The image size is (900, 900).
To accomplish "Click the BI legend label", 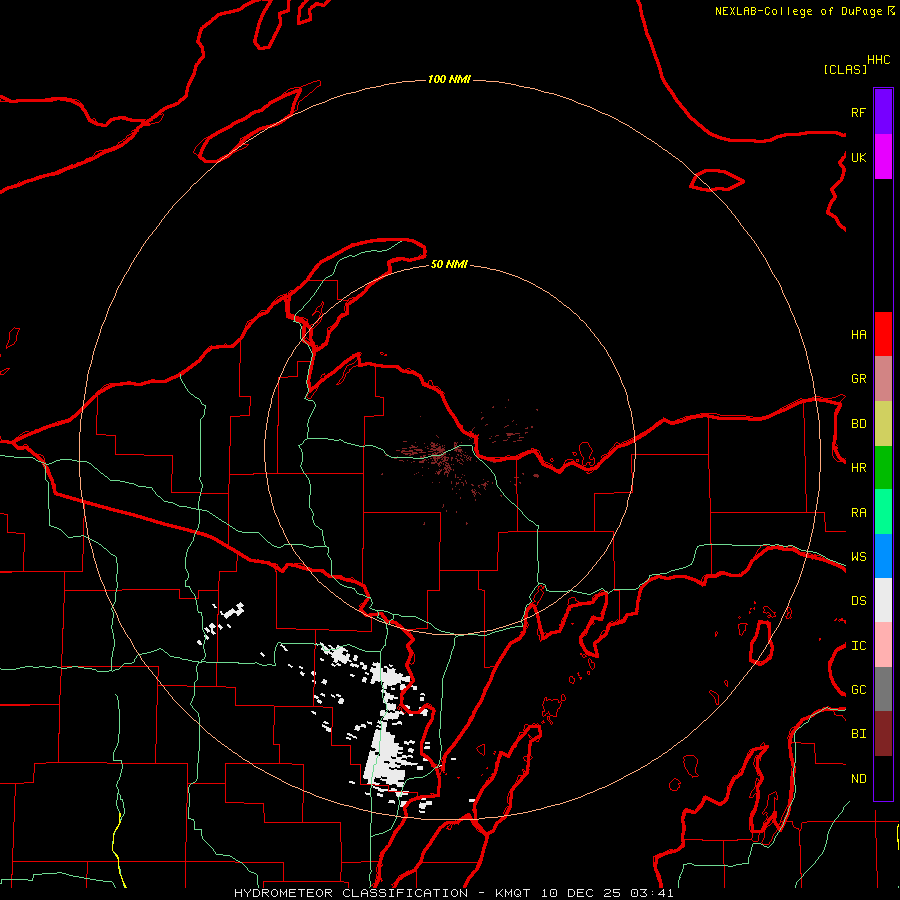I will coord(858,734).
